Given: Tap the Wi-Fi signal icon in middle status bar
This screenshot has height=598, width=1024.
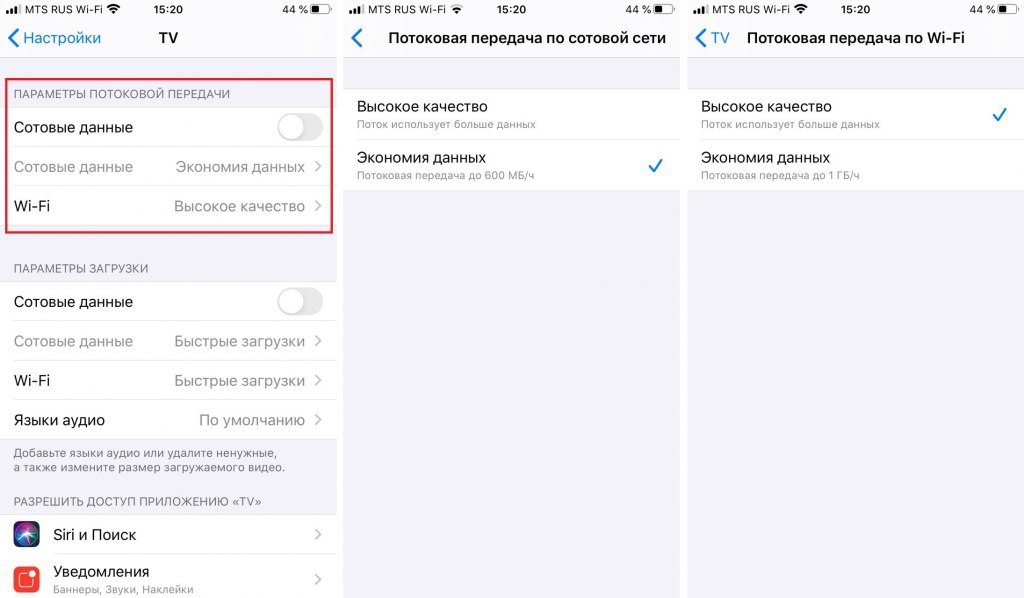Looking at the screenshot, I should pyautogui.click(x=456, y=9).
